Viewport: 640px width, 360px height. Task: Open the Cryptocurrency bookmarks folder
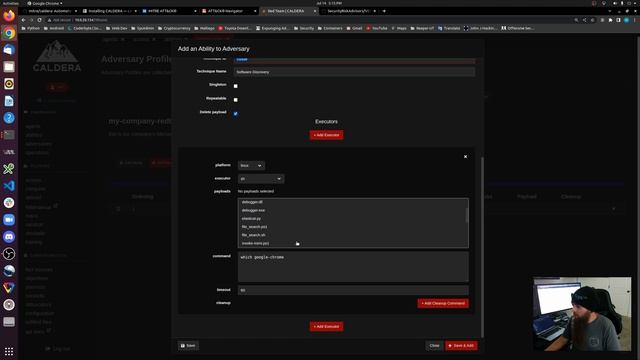174,29
